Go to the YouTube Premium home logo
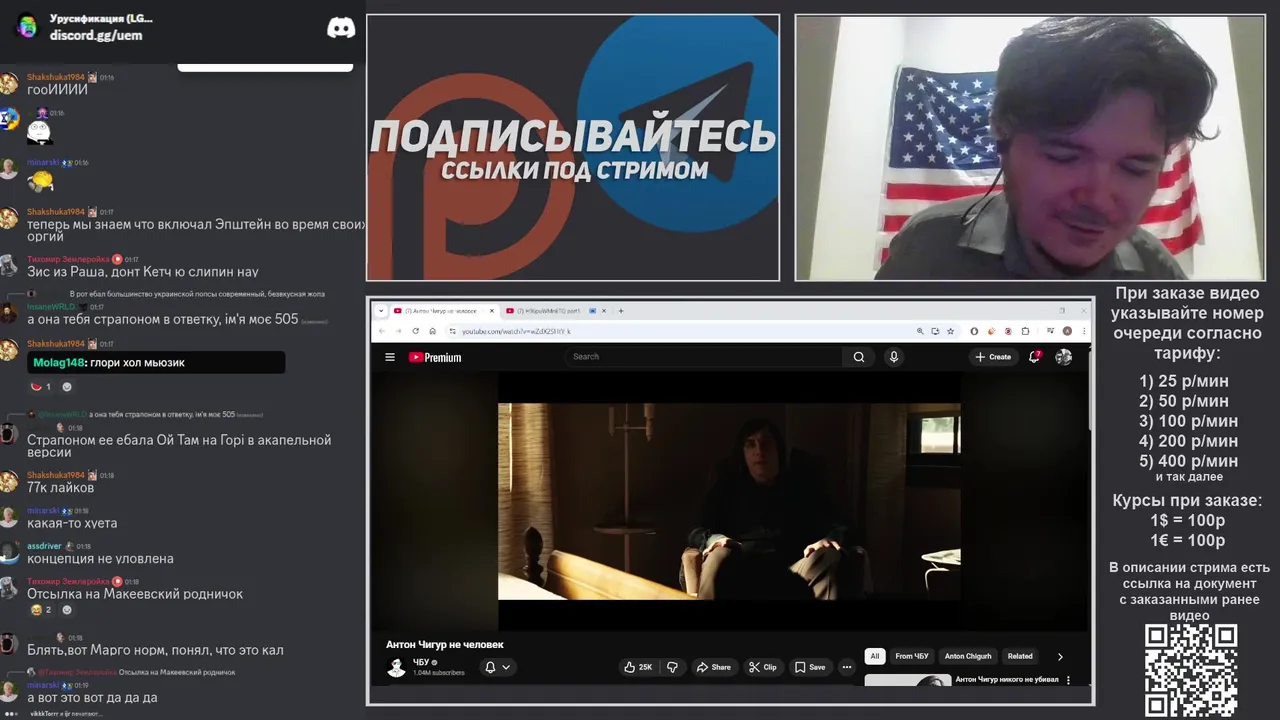The image size is (1280, 720). pos(435,357)
